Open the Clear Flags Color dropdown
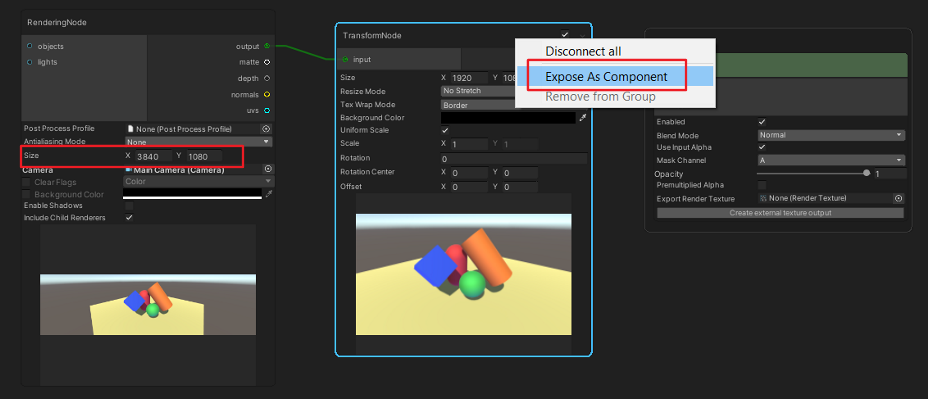 click(198, 181)
